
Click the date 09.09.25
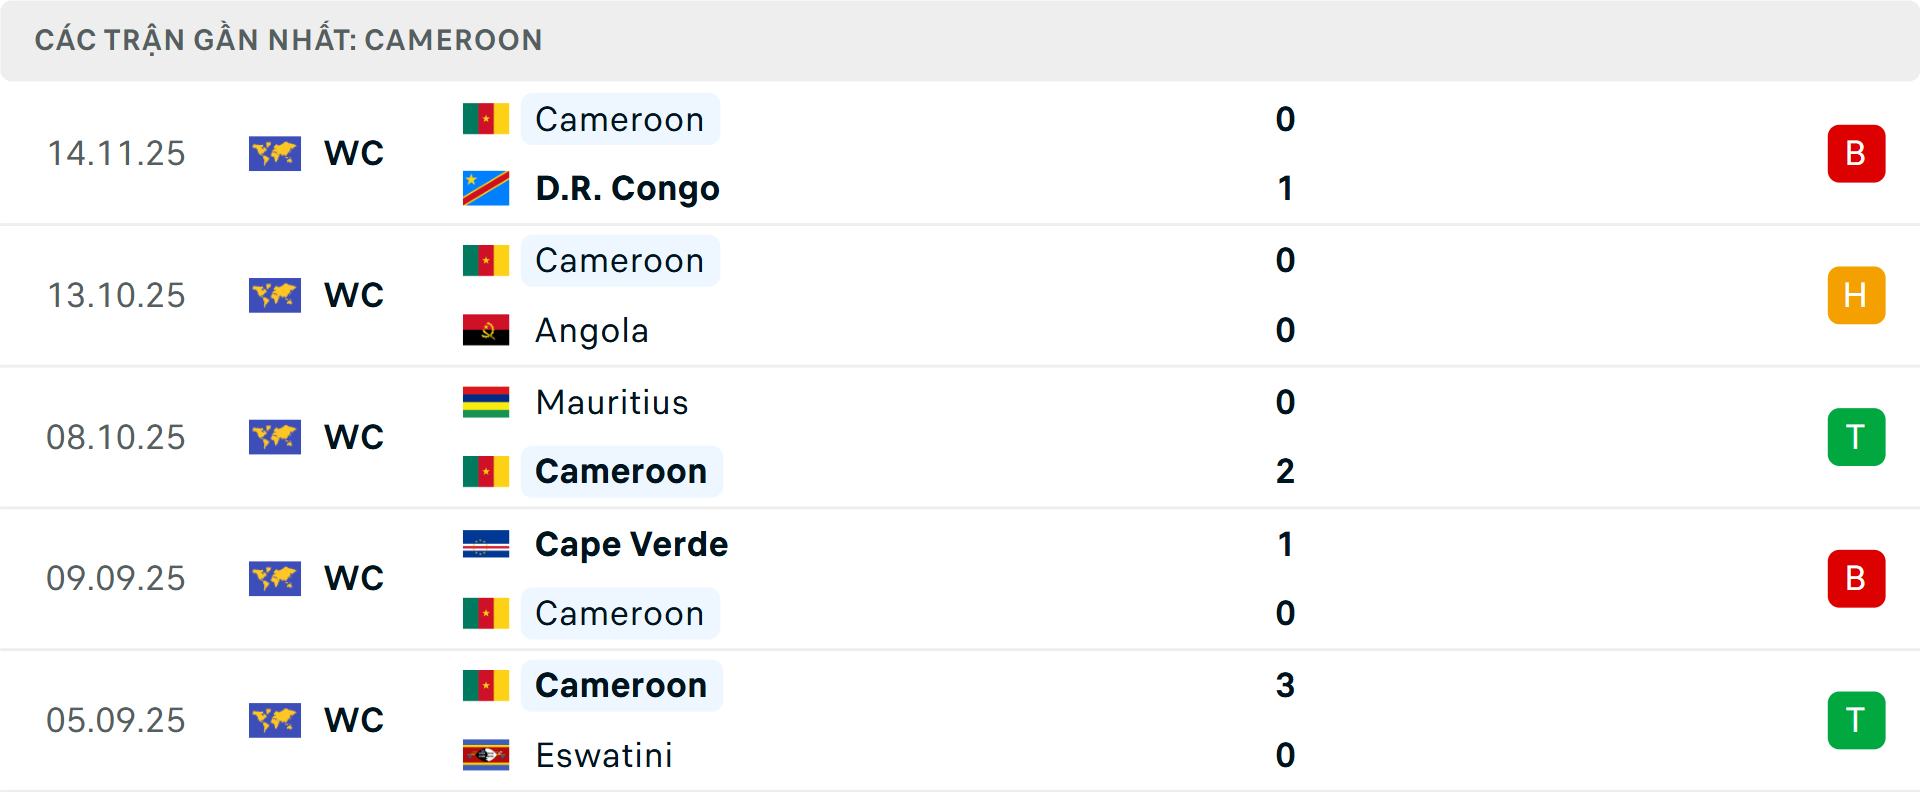pos(116,578)
